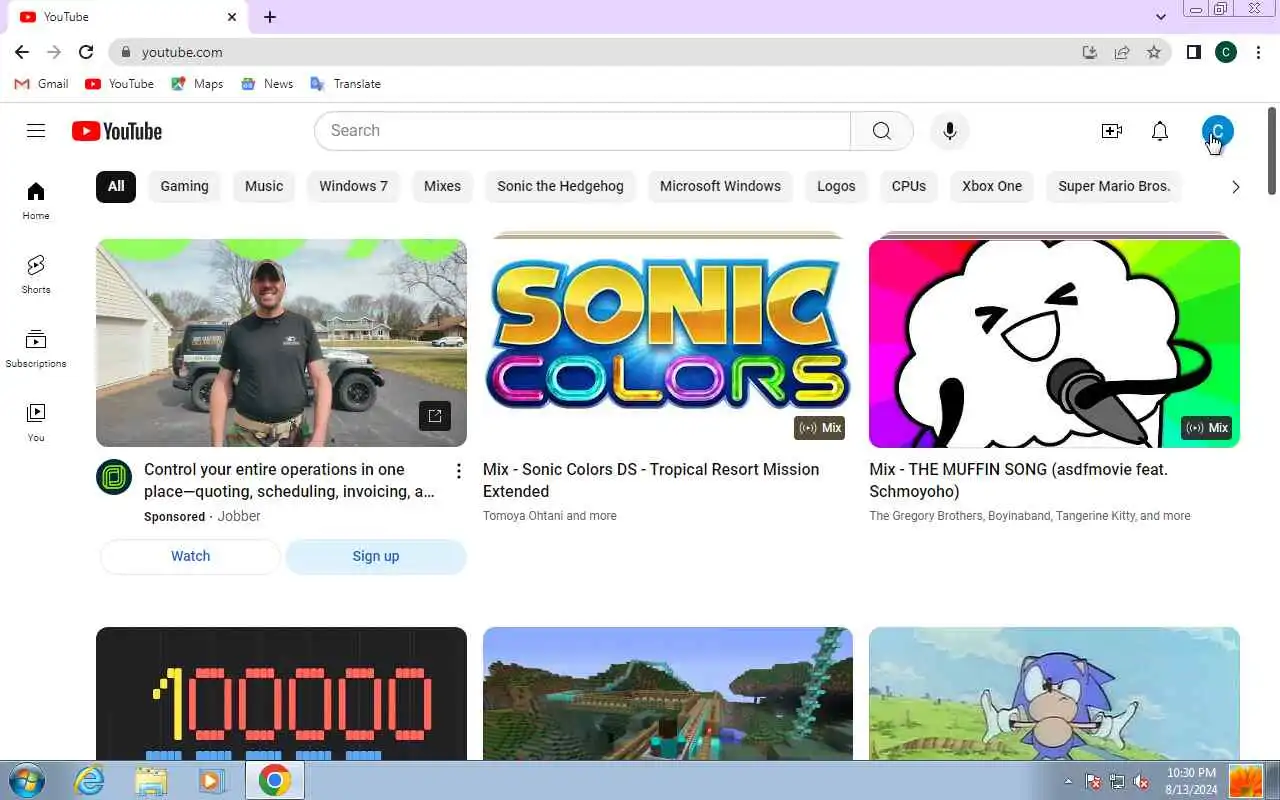Image resolution: width=1280 pixels, height=800 pixels.
Task: Open the You section in sidebar
Action: click(x=36, y=422)
